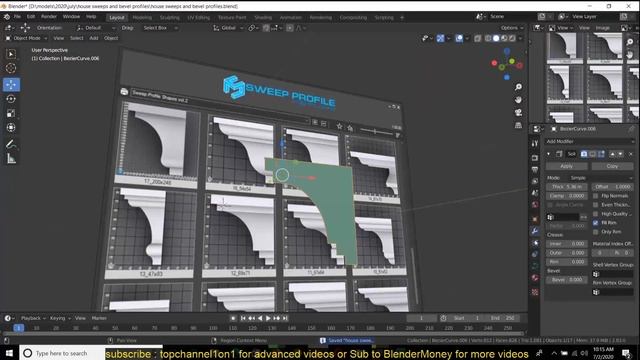The width and height of the screenshot is (640, 360).
Task: Open the viewport Options dropdown
Action: [x=512, y=28]
